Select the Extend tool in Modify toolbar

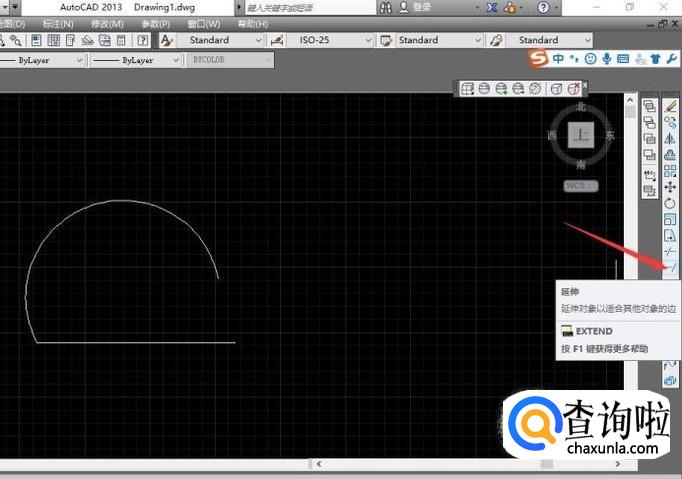[670, 267]
